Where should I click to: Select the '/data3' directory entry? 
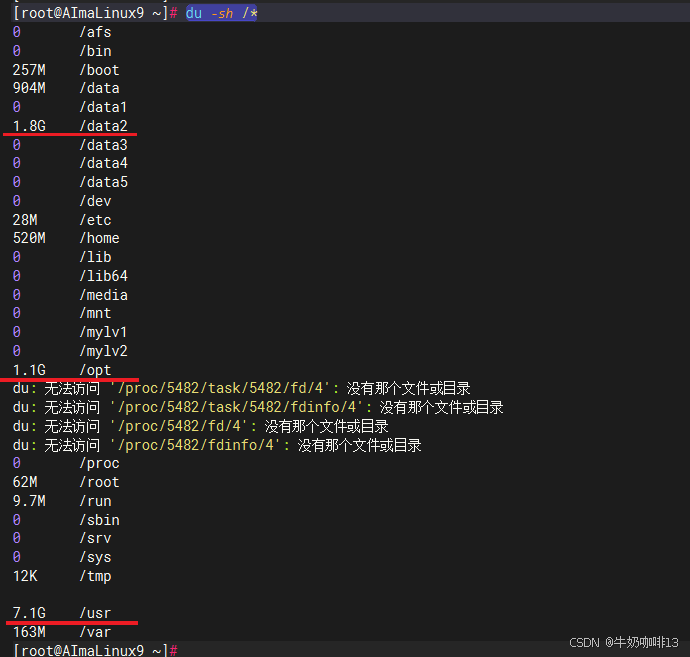pos(103,145)
